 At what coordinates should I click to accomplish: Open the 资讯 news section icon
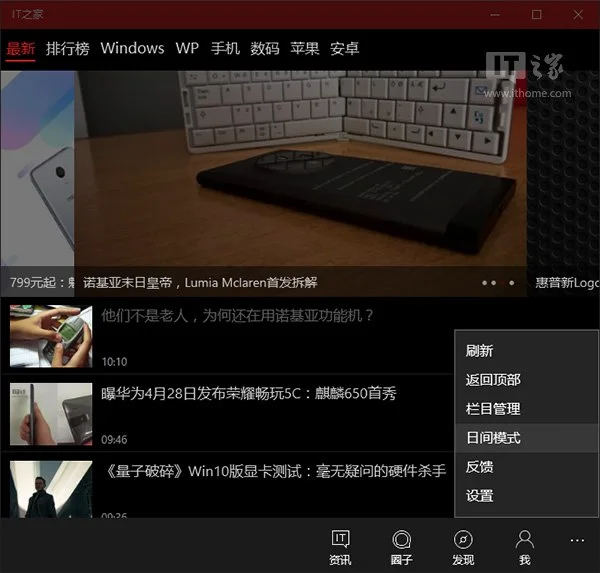[x=340, y=547]
